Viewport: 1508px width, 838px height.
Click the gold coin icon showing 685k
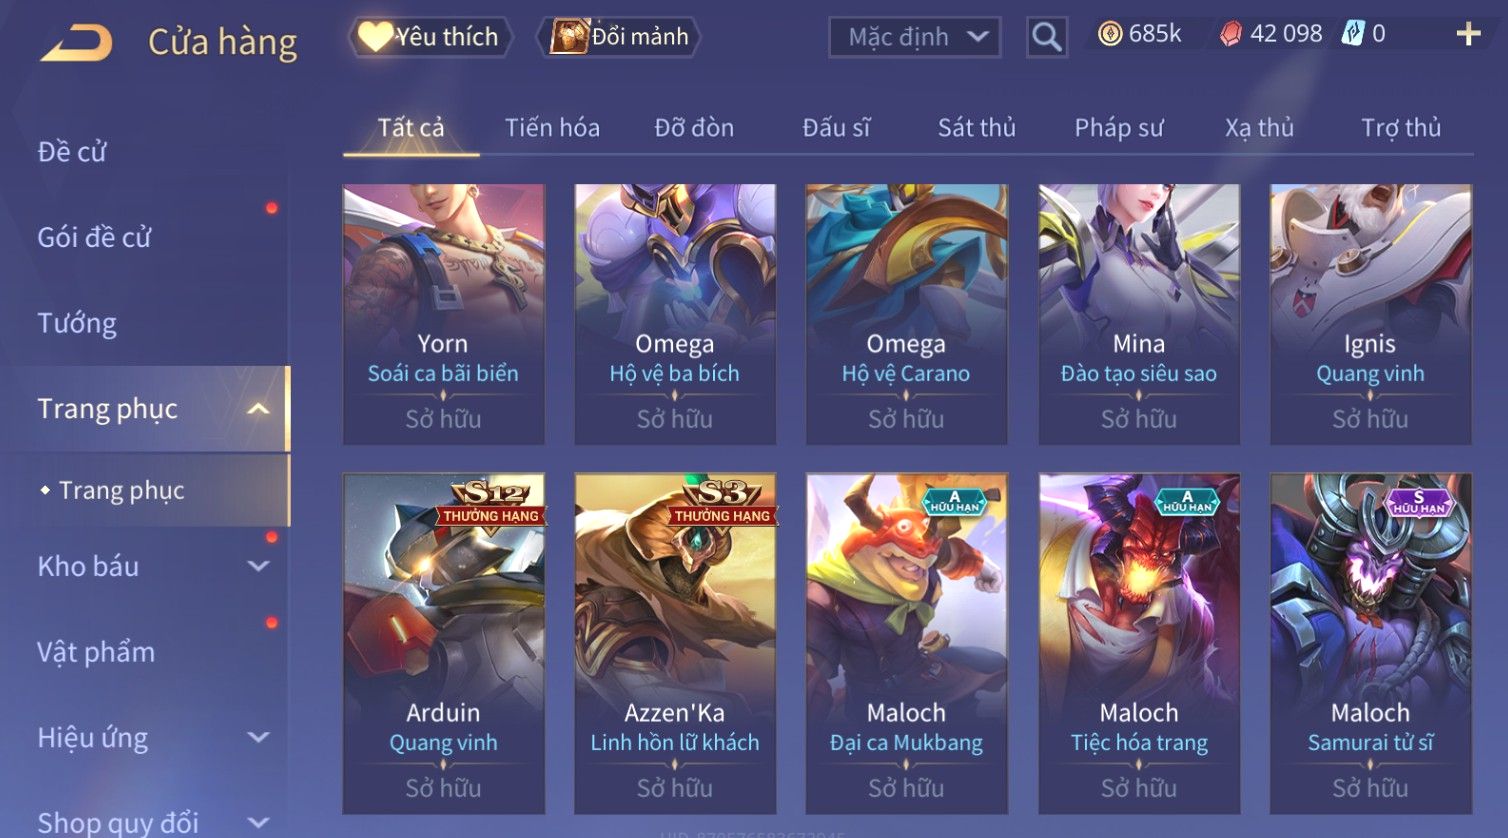click(x=1110, y=34)
